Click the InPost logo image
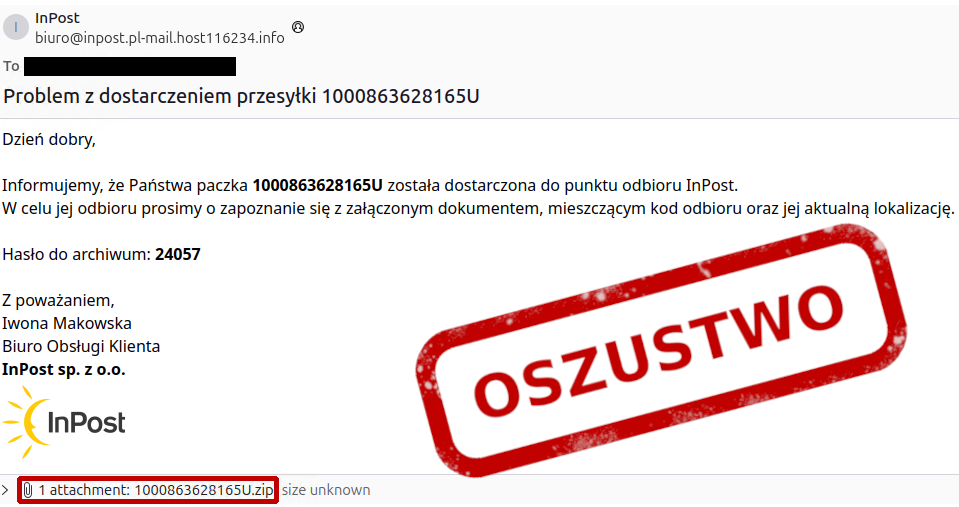 click(64, 421)
